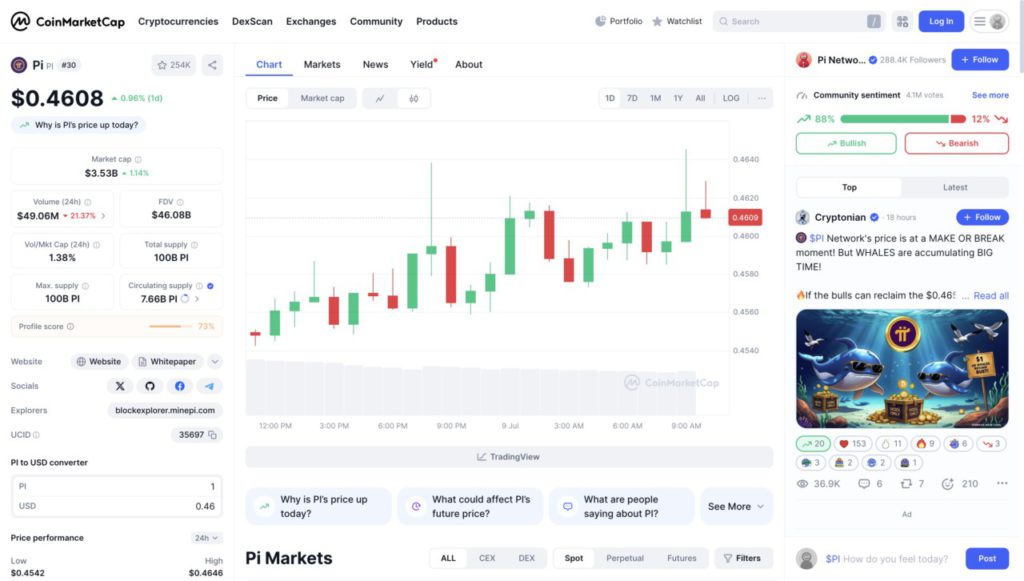
Task: Click the PI amount converter field
Action: point(117,486)
